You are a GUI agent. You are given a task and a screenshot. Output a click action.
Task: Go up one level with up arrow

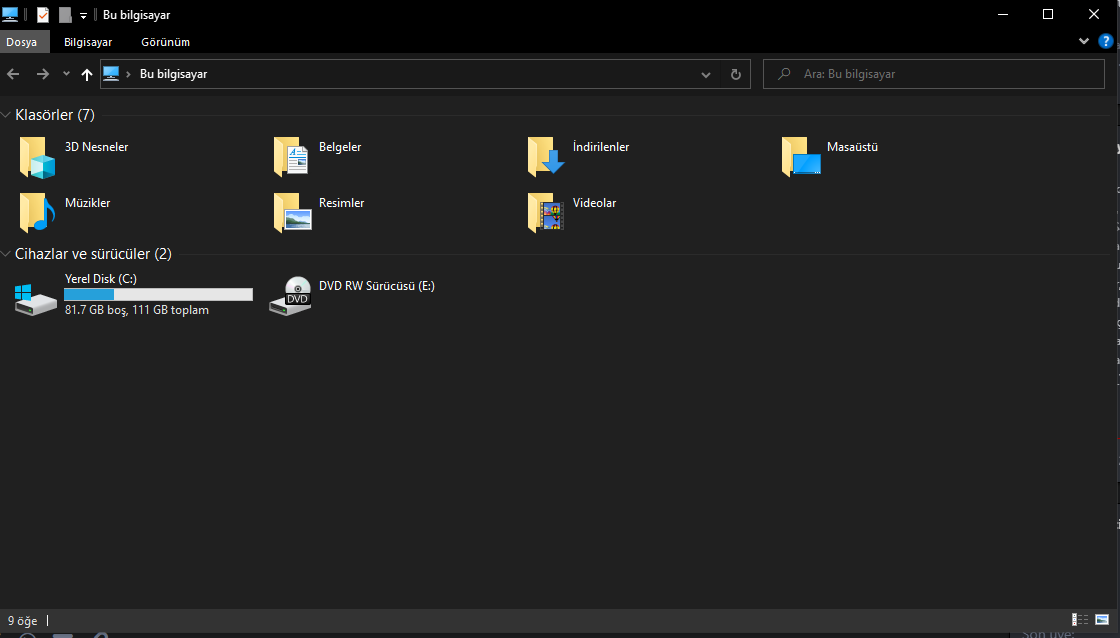(x=87, y=74)
